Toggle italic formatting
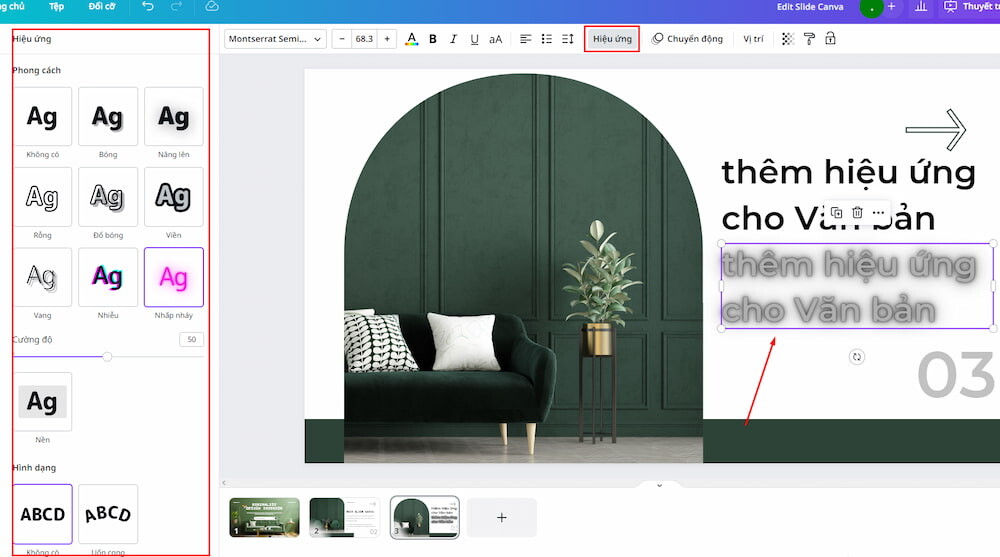Viewport: 1000px width, 557px height. pos(453,39)
